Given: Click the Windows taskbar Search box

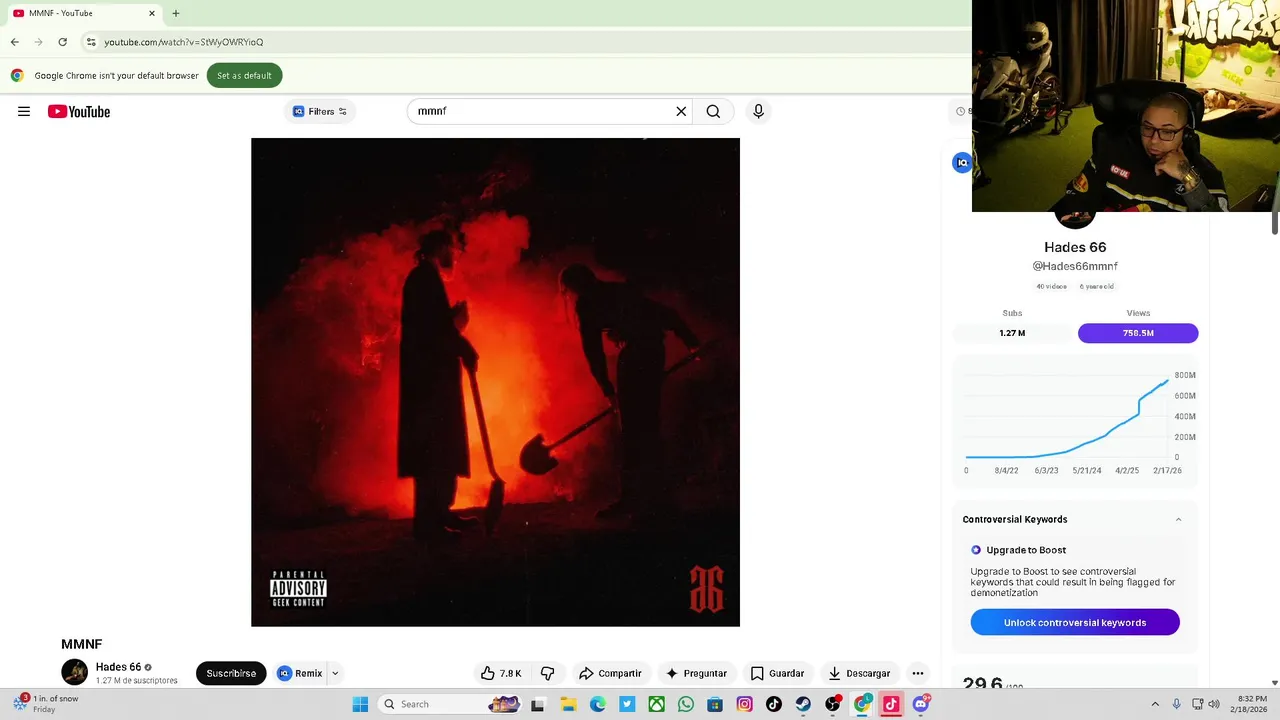Looking at the screenshot, I should click(x=450, y=704).
